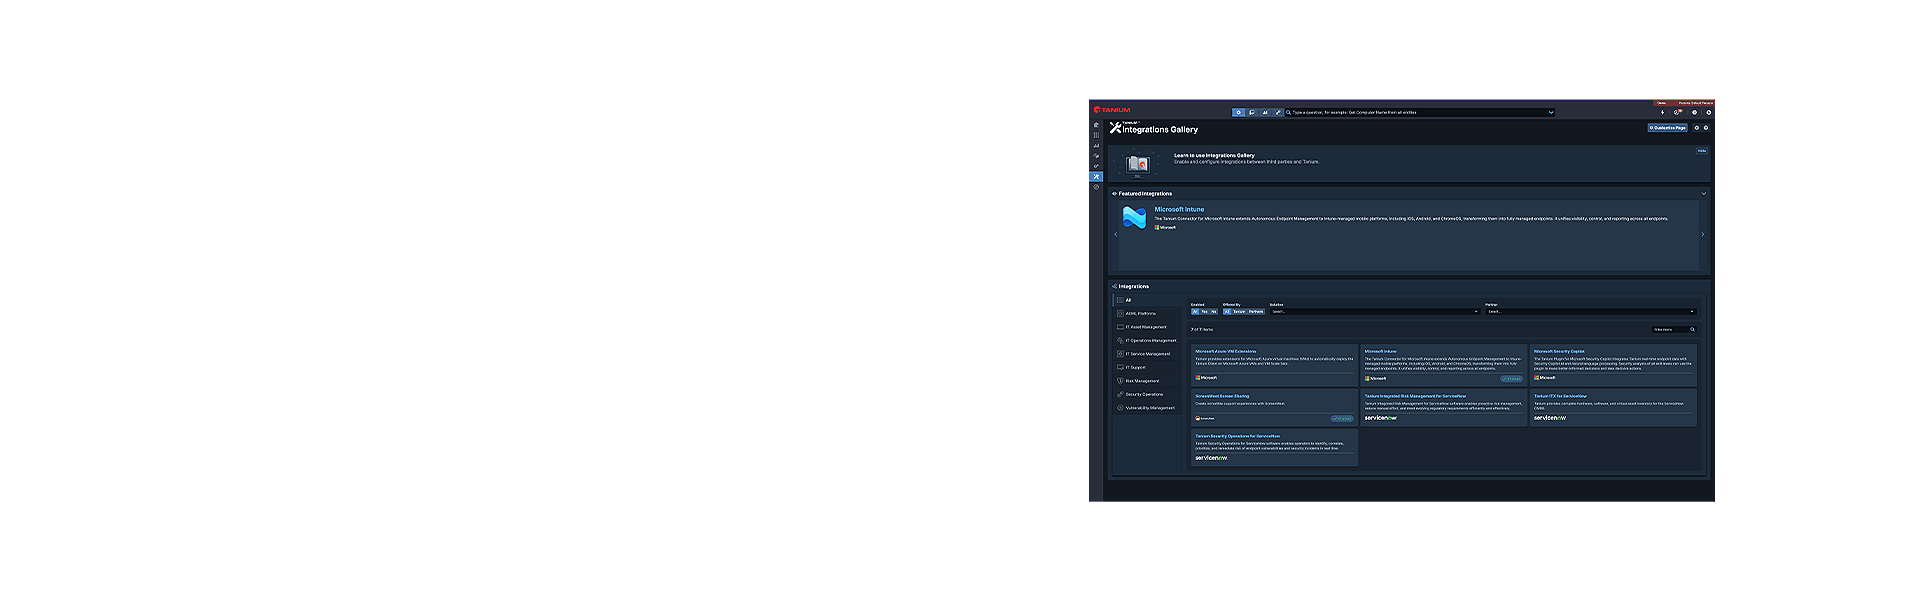Show the previous featured integration
1920x600 pixels.
(x=1115, y=234)
